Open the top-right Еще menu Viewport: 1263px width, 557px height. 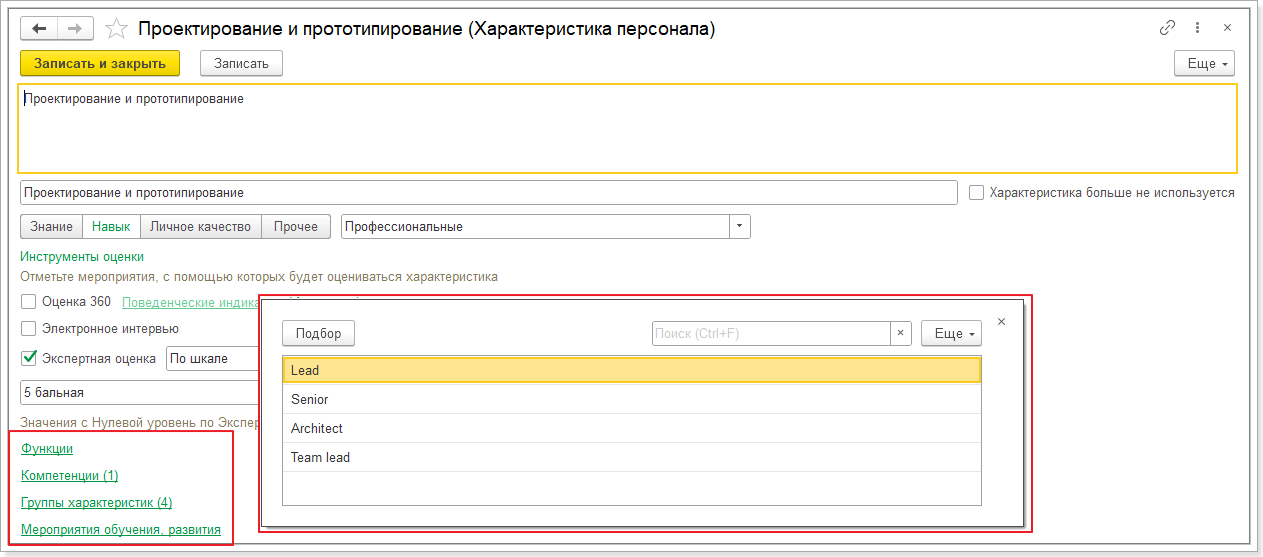(1204, 64)
